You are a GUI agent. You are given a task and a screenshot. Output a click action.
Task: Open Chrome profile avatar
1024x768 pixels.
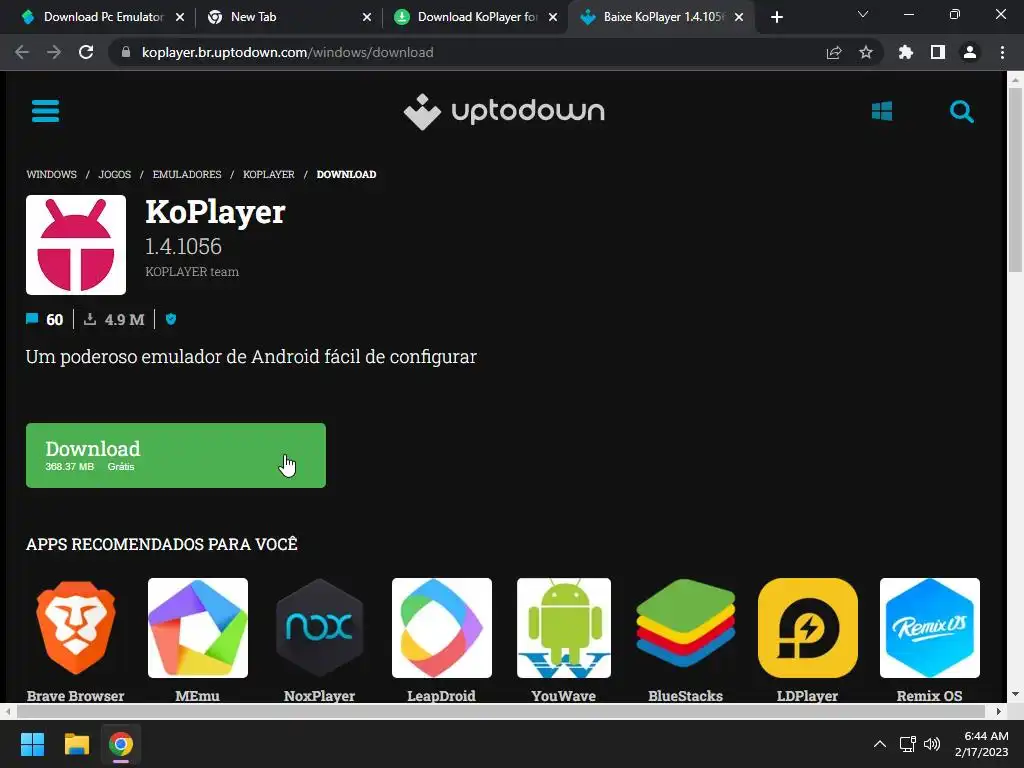pos(970,52)
